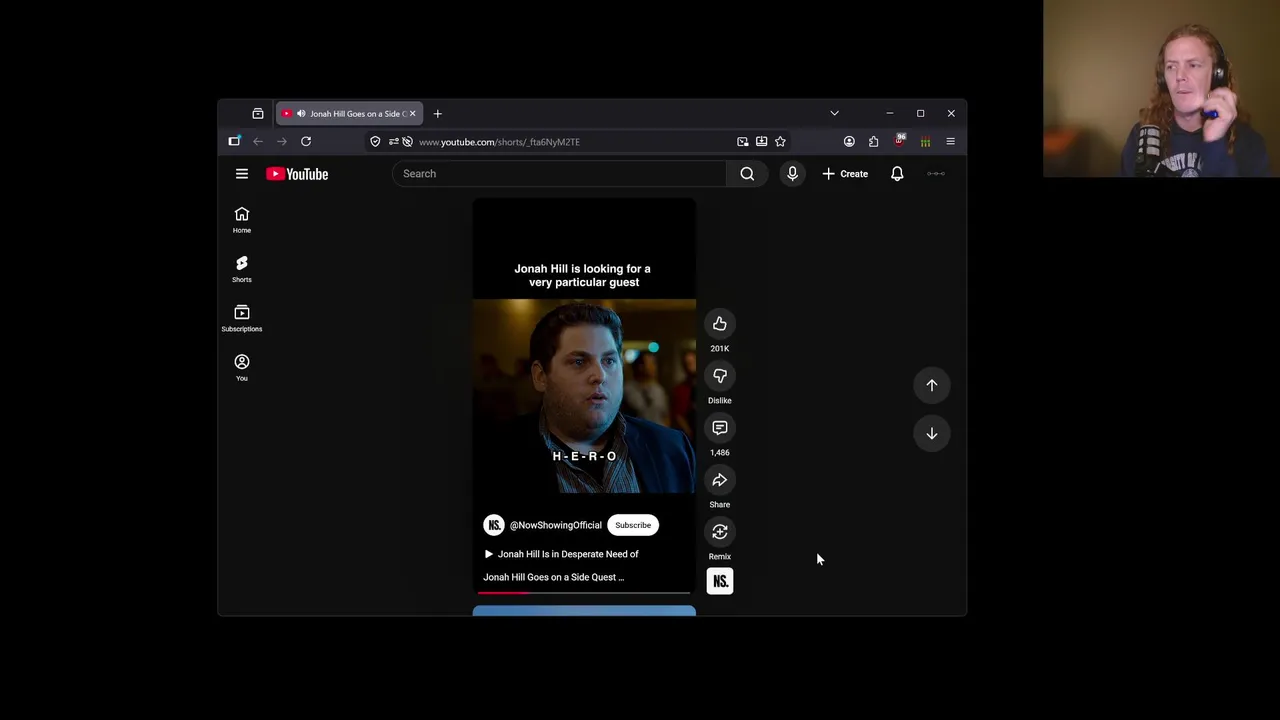Viewport: 1280px width, 720px height.
Task: Go forward in browser history
Action: 282,142
